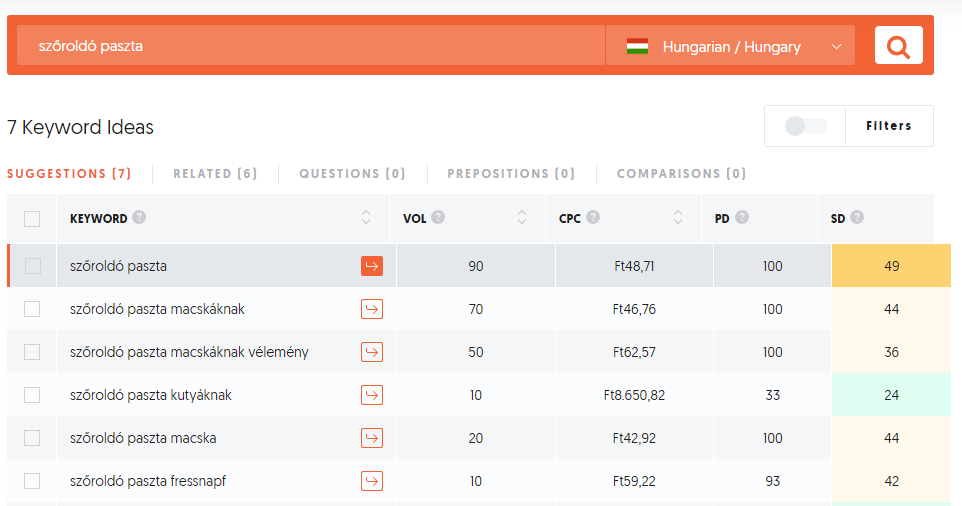This screenshot has height=506, width=962.
Task: Click arrow icon for 'szőroldó paszta fressnapf'
Action: [x=372, y=481]
